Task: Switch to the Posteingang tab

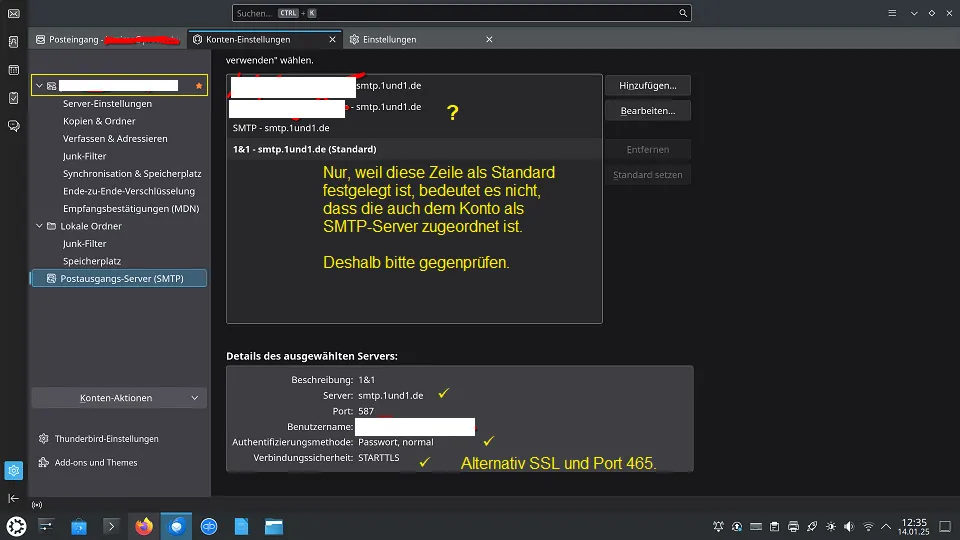Action: pos(108,39)
